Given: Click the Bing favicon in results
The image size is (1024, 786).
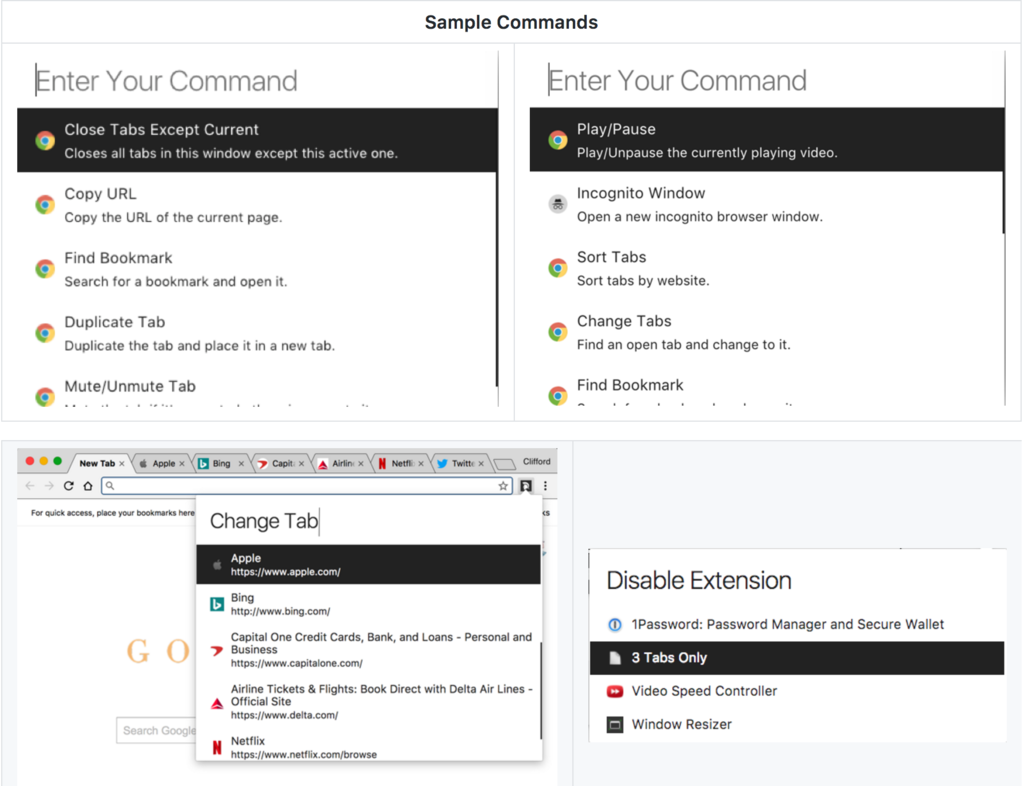Looking at the screenshot, I should 217,605.
